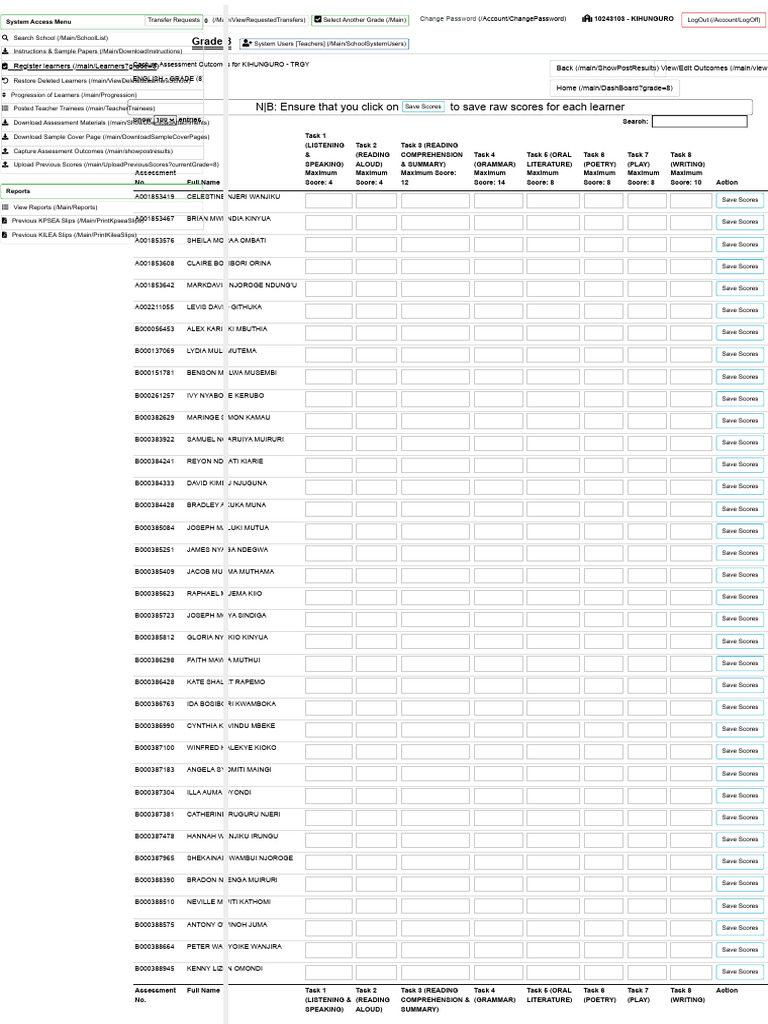Click the undo icon for Restore Deleted Learners
The image size is (768, 1024).
(5, 81)
